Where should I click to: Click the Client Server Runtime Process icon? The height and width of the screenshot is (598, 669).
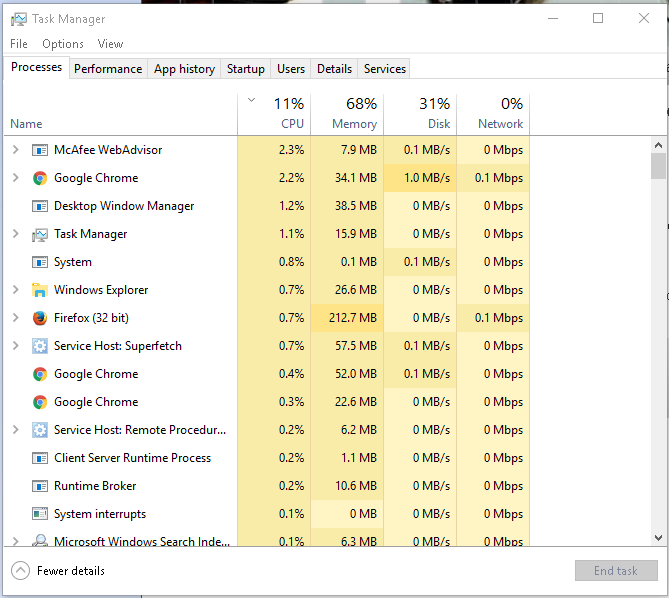(40, 458)
